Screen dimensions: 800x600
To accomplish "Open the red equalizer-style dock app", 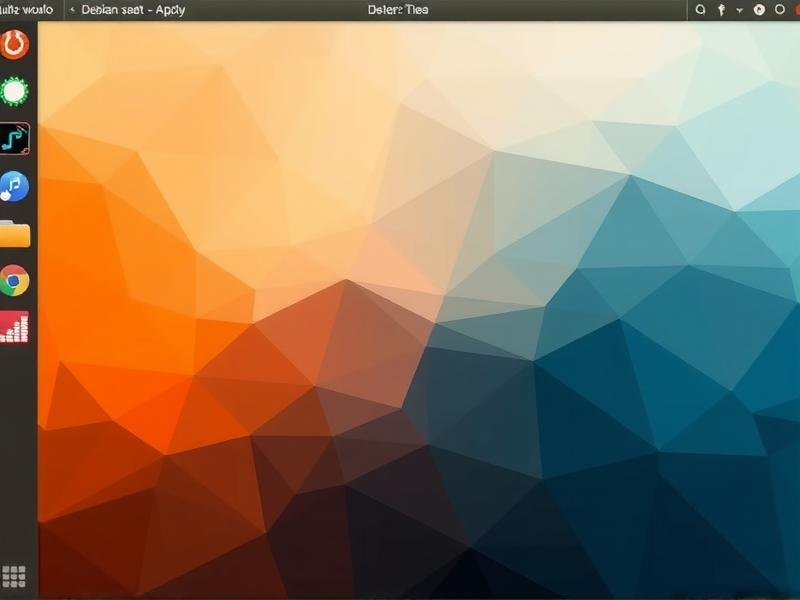I will tap(15, 328).
